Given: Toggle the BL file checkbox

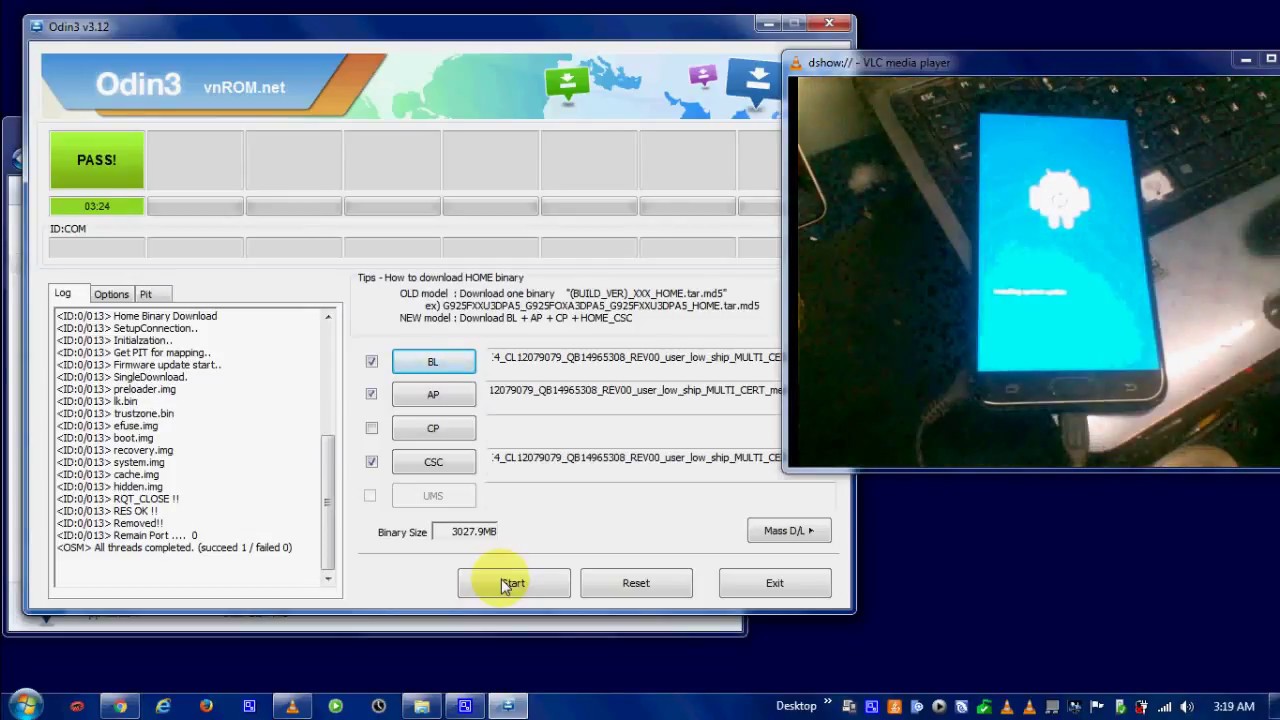Looking at the screenshot, I should [372, 362].
